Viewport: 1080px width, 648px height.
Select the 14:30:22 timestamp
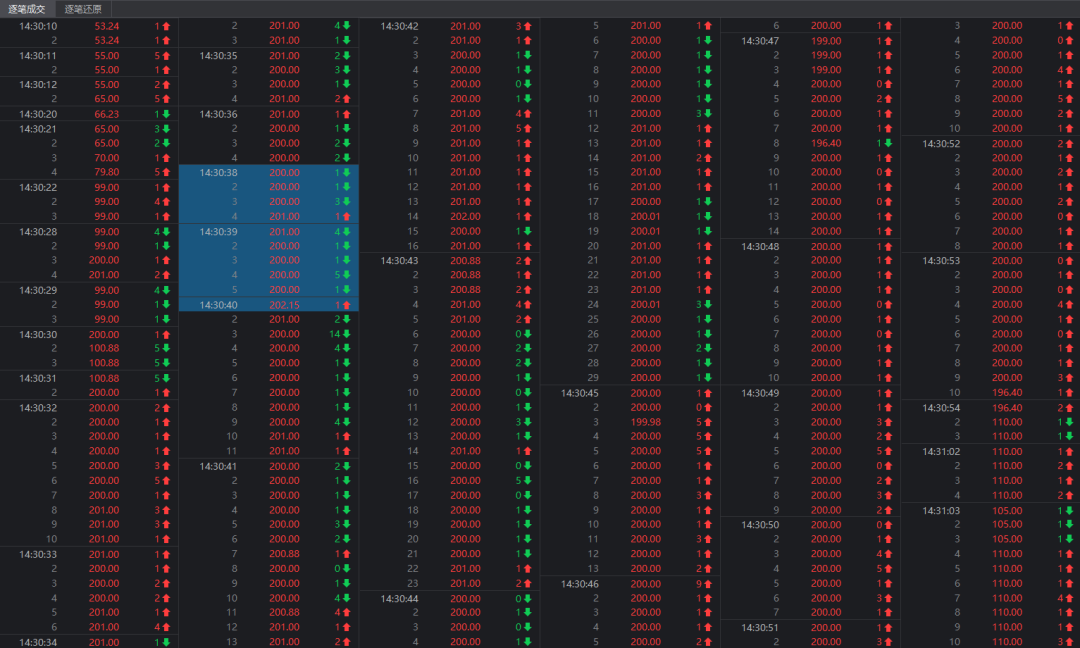click(38, 187)
